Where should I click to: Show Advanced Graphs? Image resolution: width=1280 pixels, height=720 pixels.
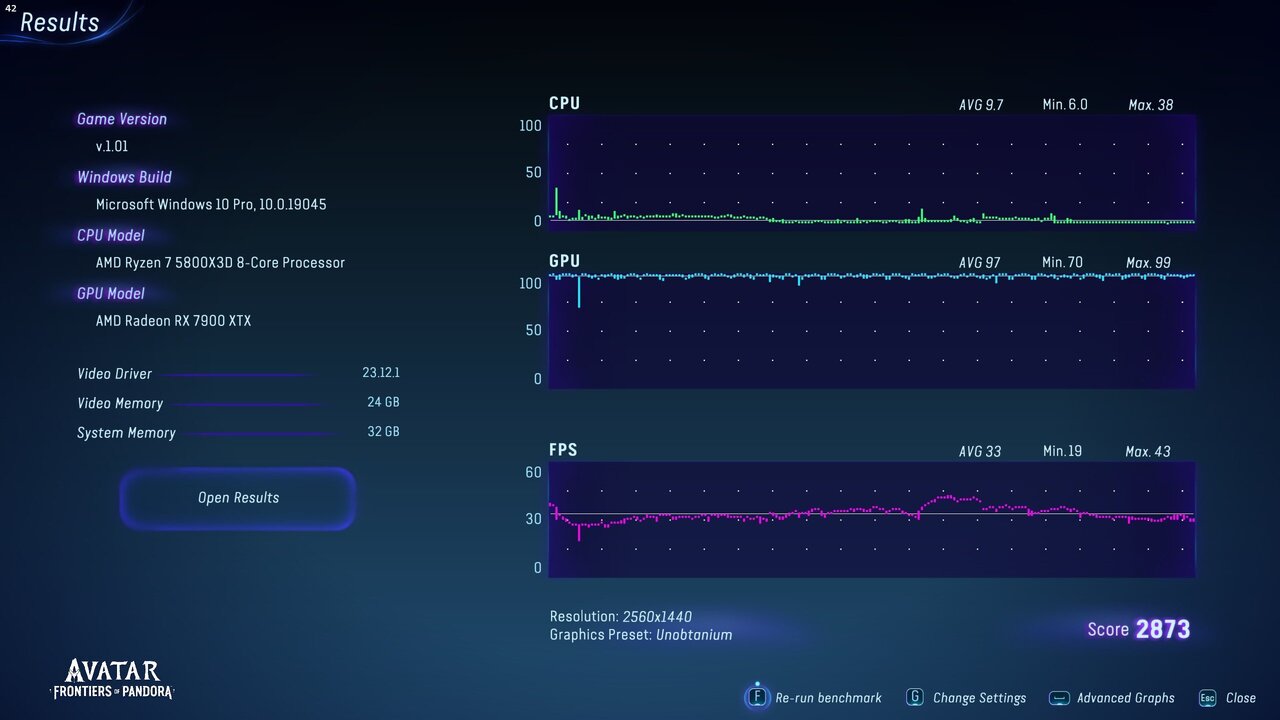[1125, 698]
